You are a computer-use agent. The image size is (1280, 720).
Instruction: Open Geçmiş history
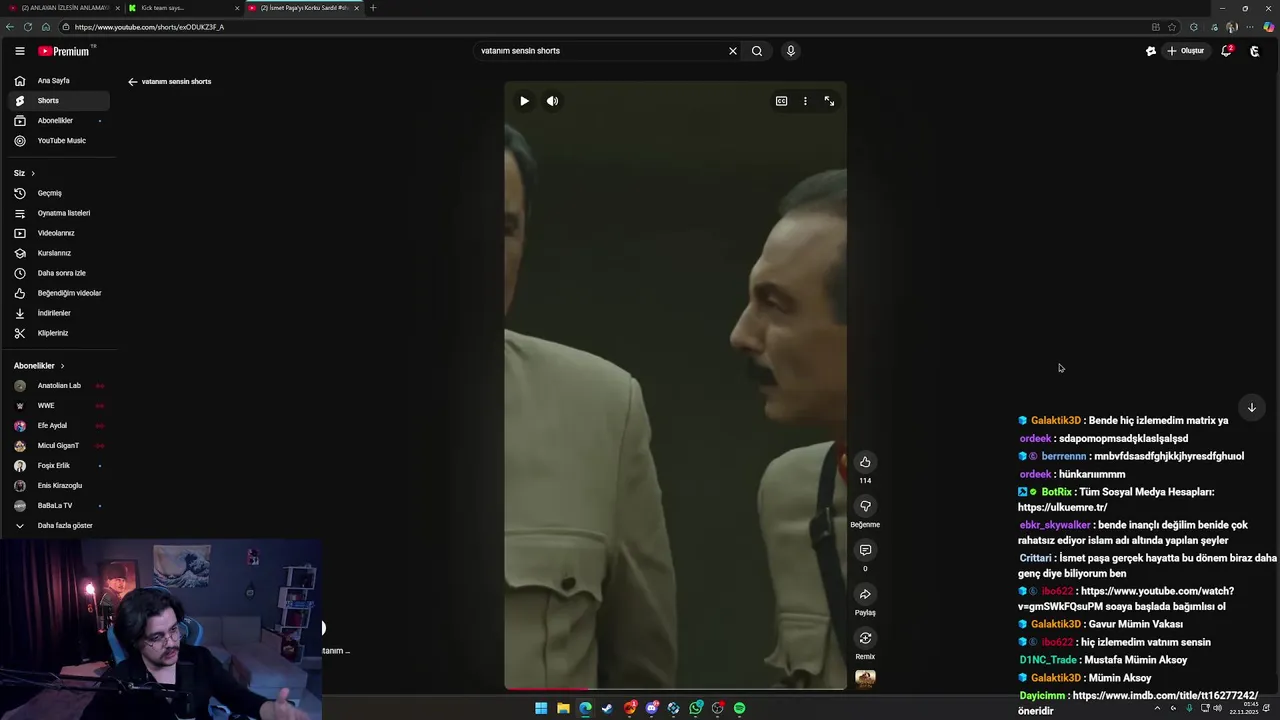60,193
